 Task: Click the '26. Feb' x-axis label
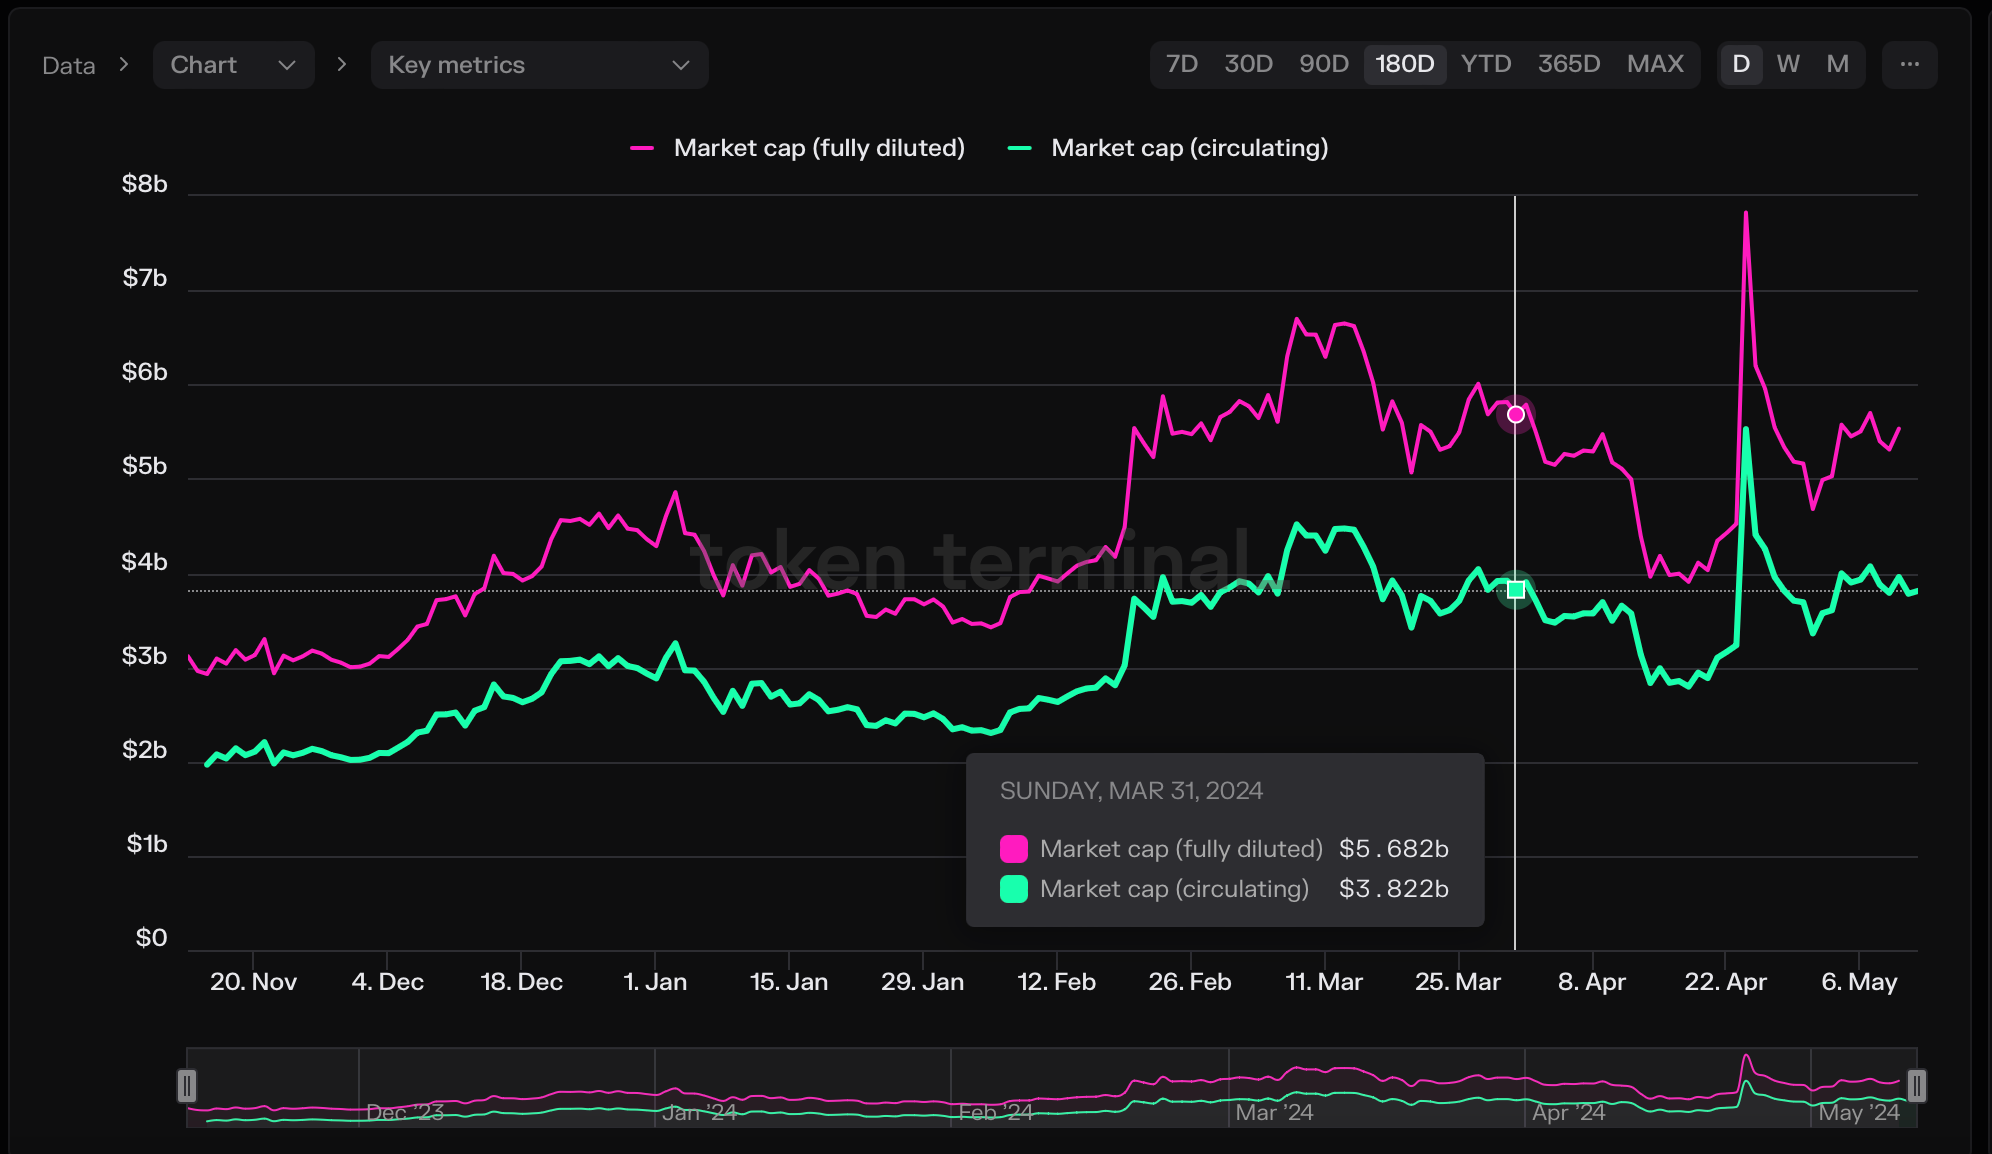coord(1190,982)
